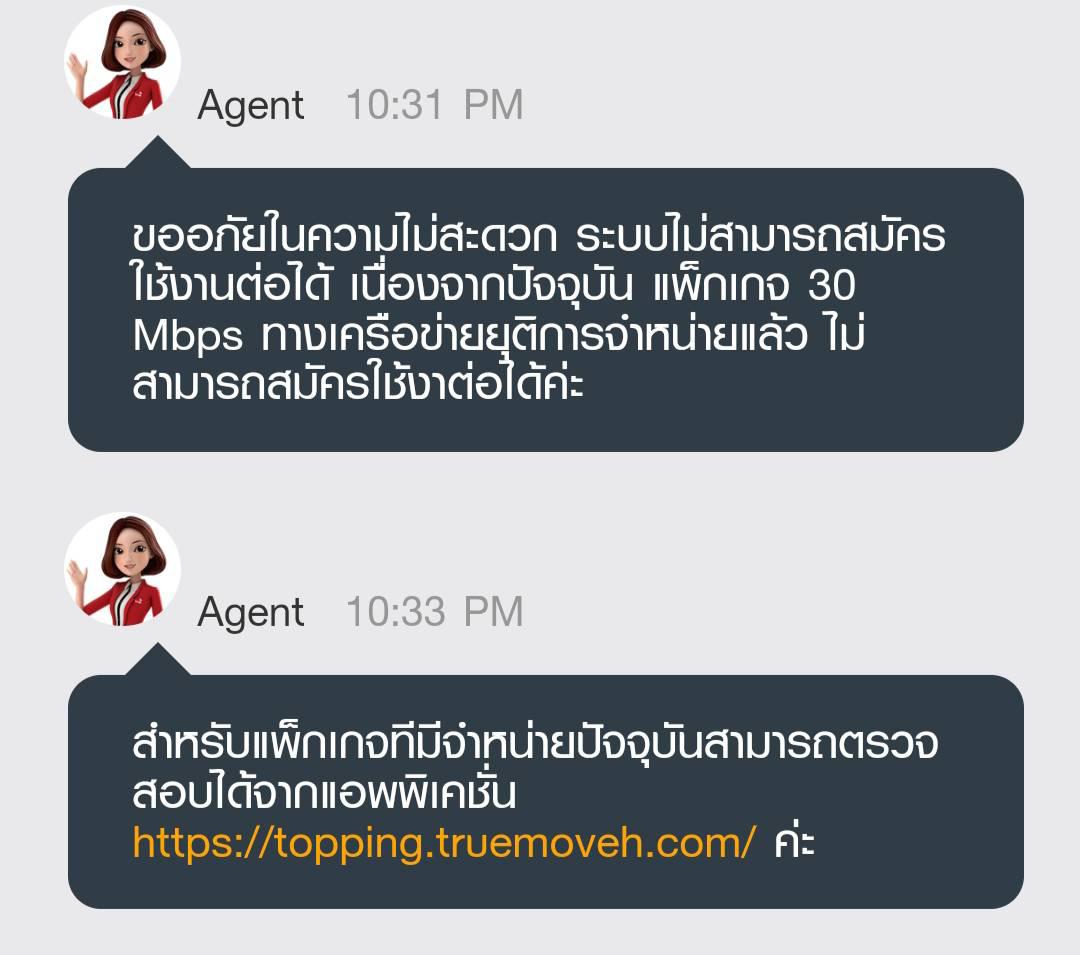Click the pointer tail of the 10:31 PM bubble
This screenshot has width=1080, height=955.
(x=158, y=152)
